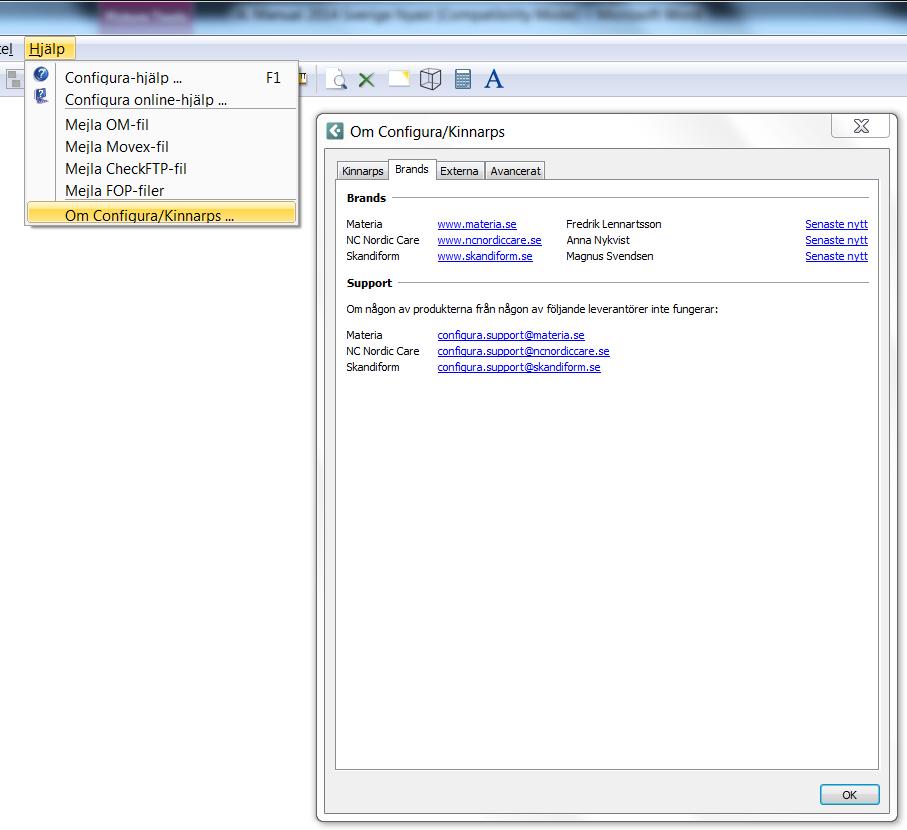
Task: Open Senaste nytt for Materia
Action: 836,224
